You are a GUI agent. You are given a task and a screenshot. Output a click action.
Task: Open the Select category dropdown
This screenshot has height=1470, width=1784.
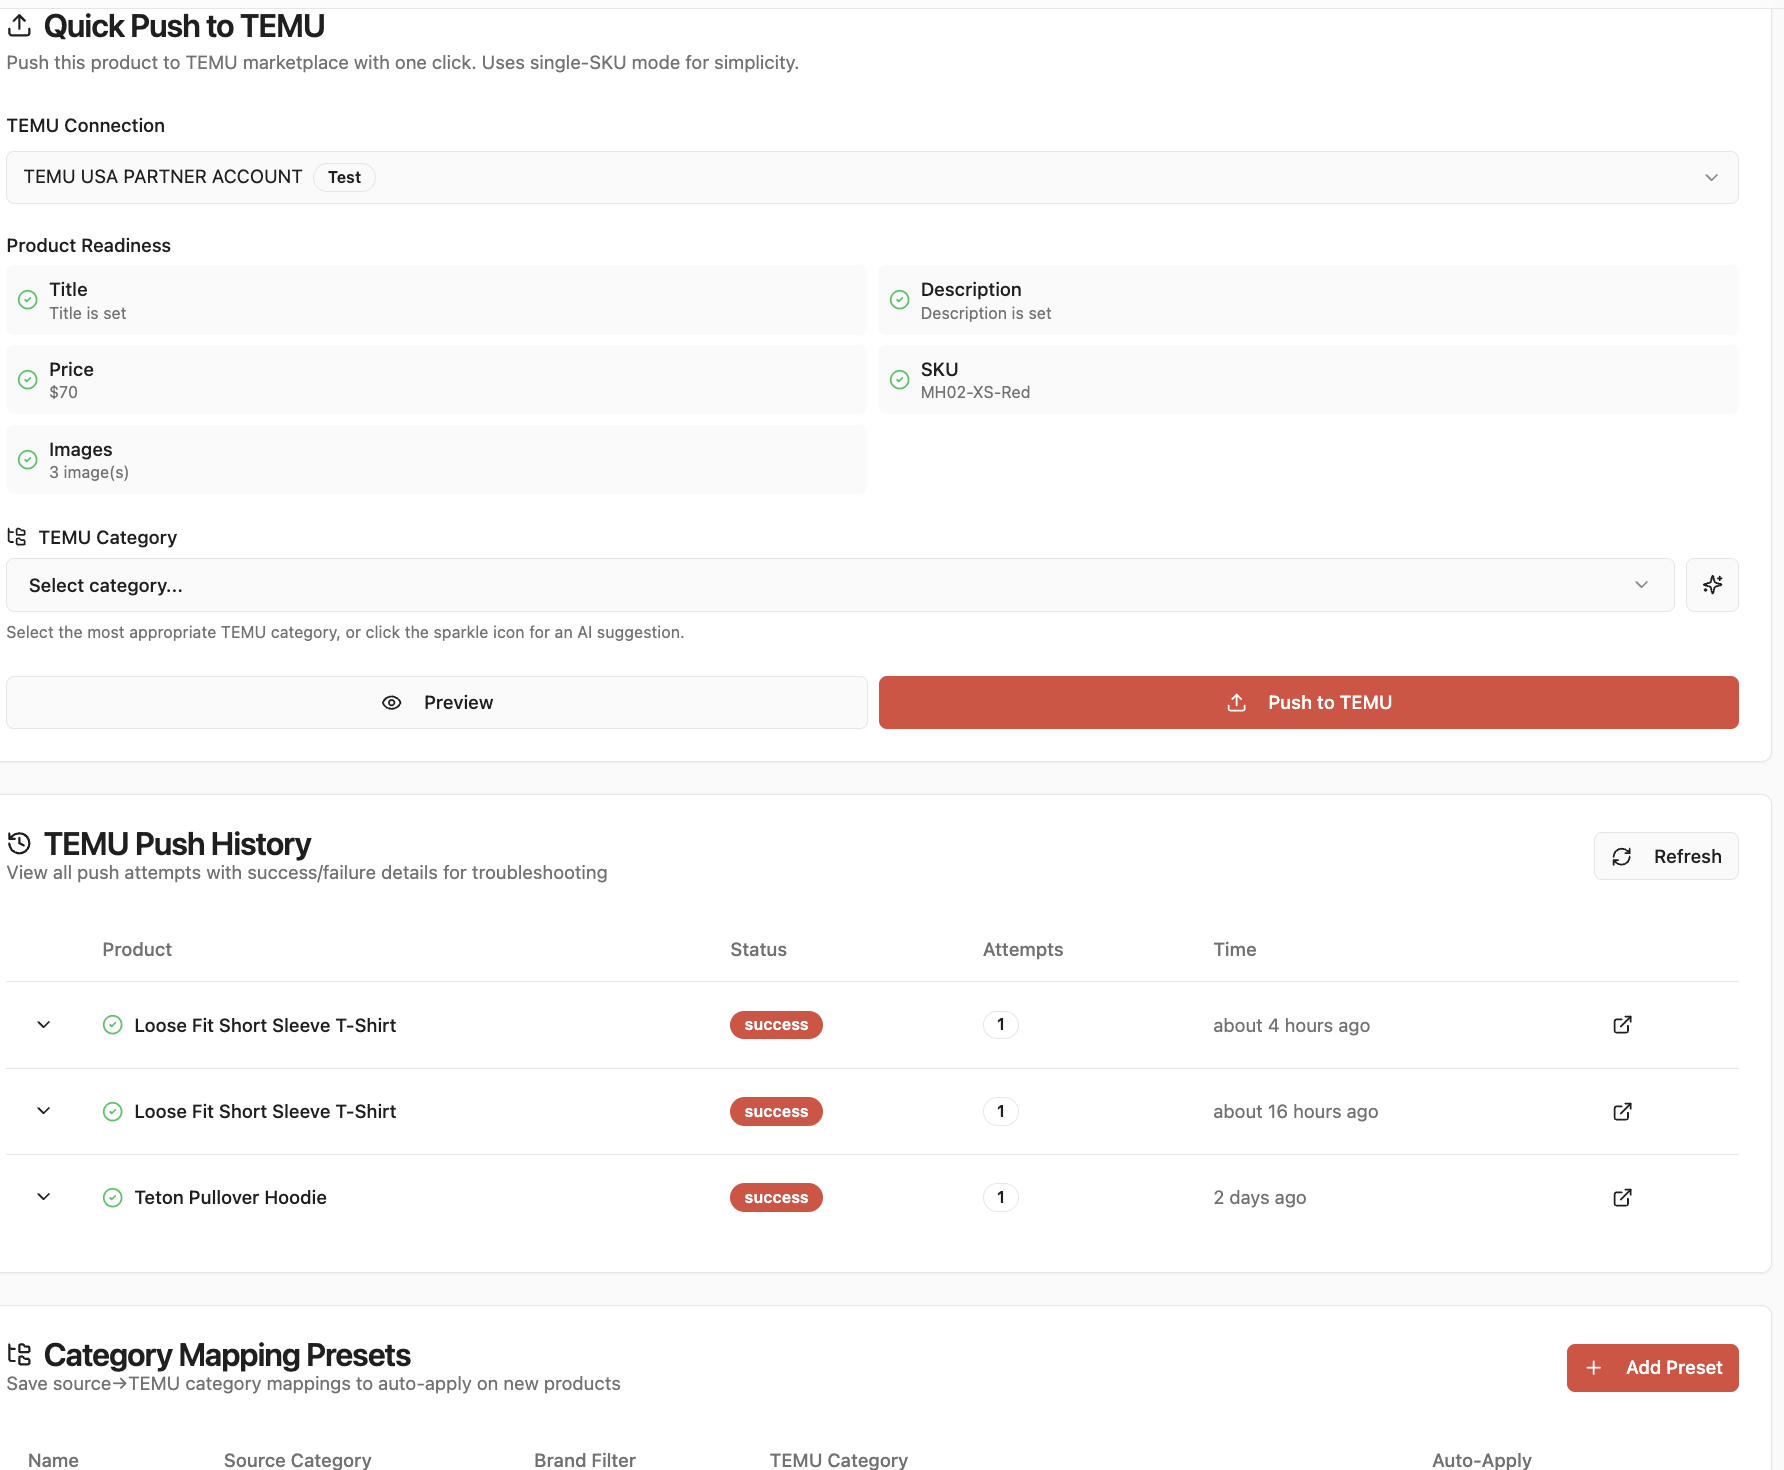(1641, 585)
